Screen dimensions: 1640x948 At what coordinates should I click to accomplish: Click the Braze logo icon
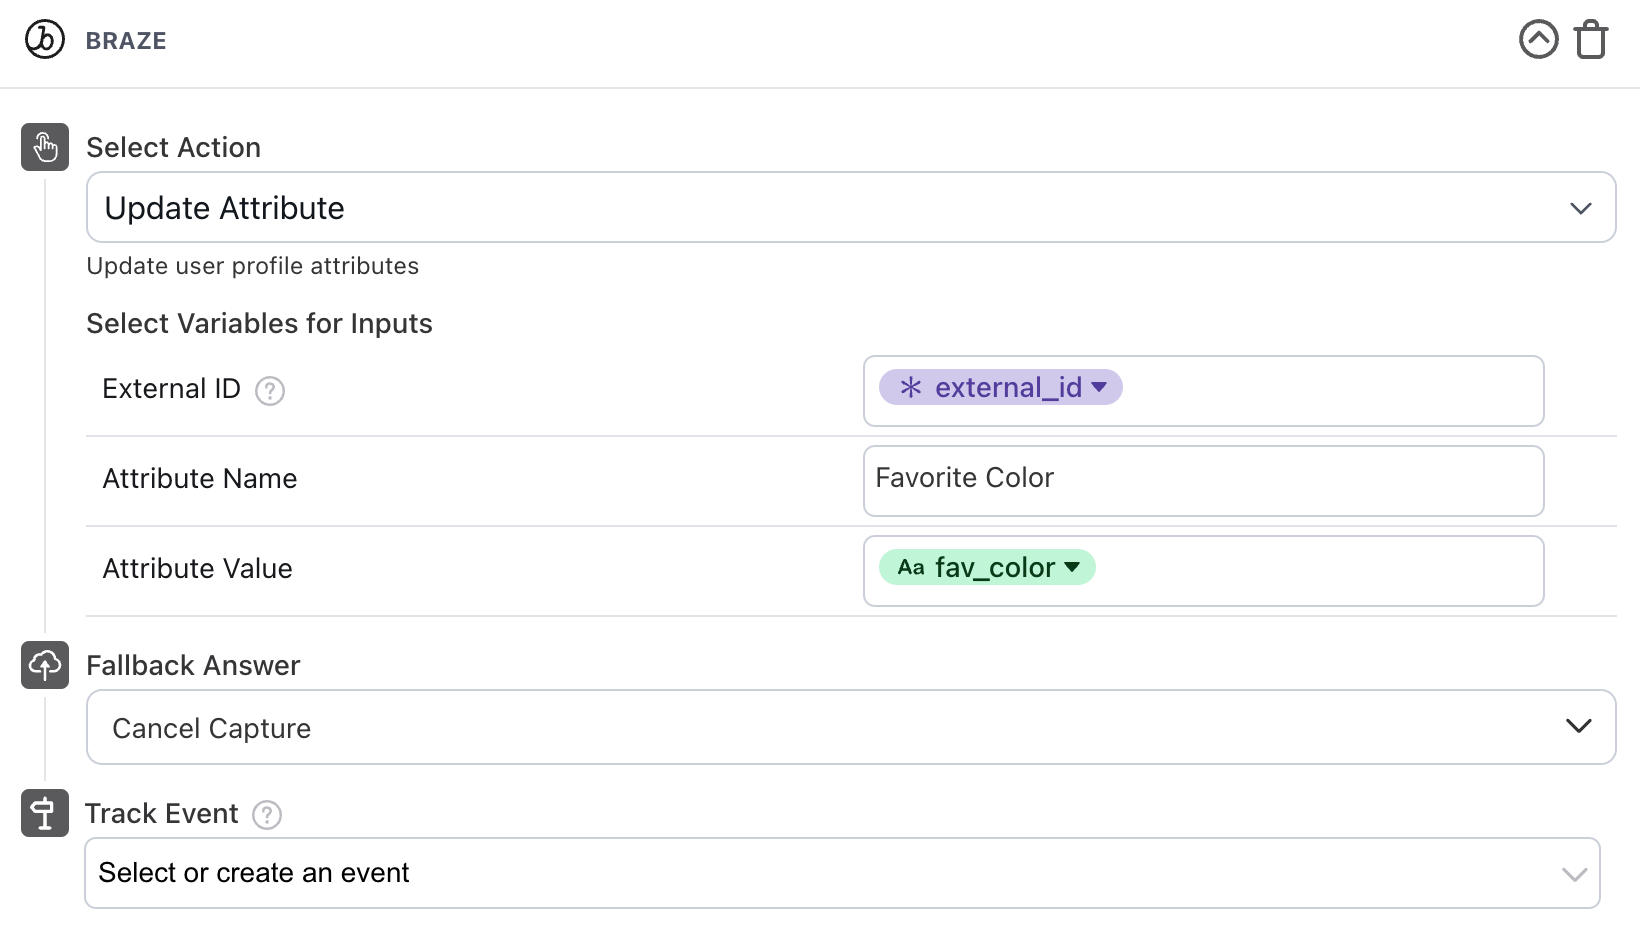(45, 40)
